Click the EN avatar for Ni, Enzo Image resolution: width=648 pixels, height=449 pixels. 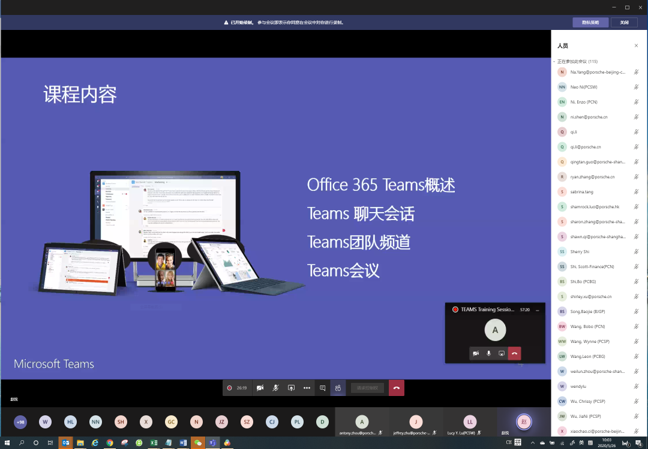point(562,102)
